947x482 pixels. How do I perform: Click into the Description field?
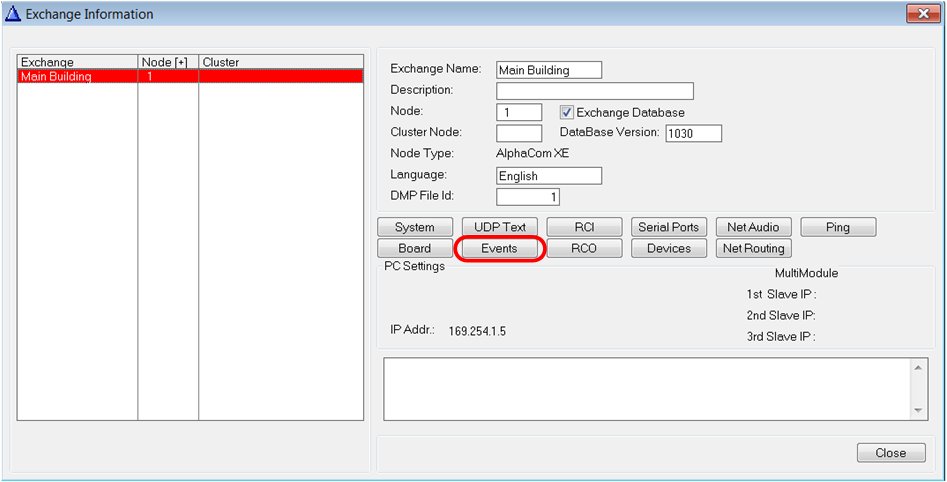tap(595, 91)
